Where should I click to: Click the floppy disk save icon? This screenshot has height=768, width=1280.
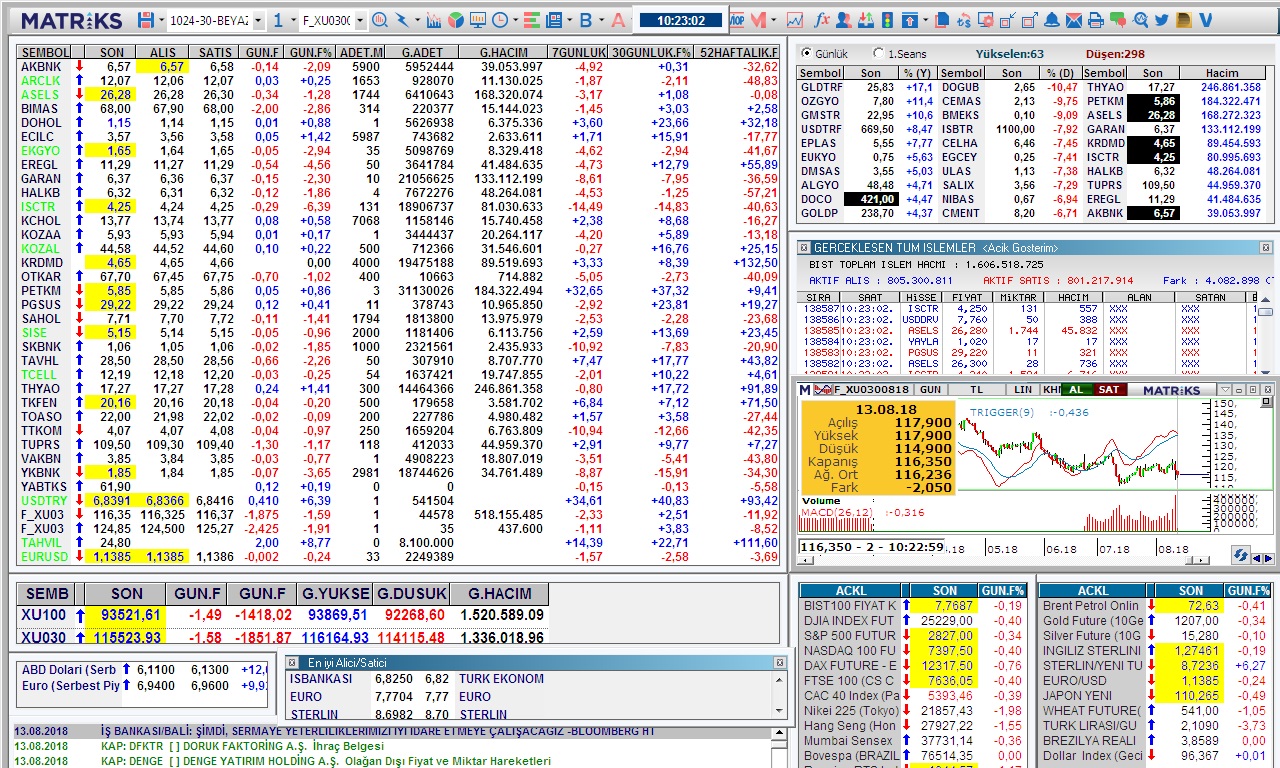point(146,20)
